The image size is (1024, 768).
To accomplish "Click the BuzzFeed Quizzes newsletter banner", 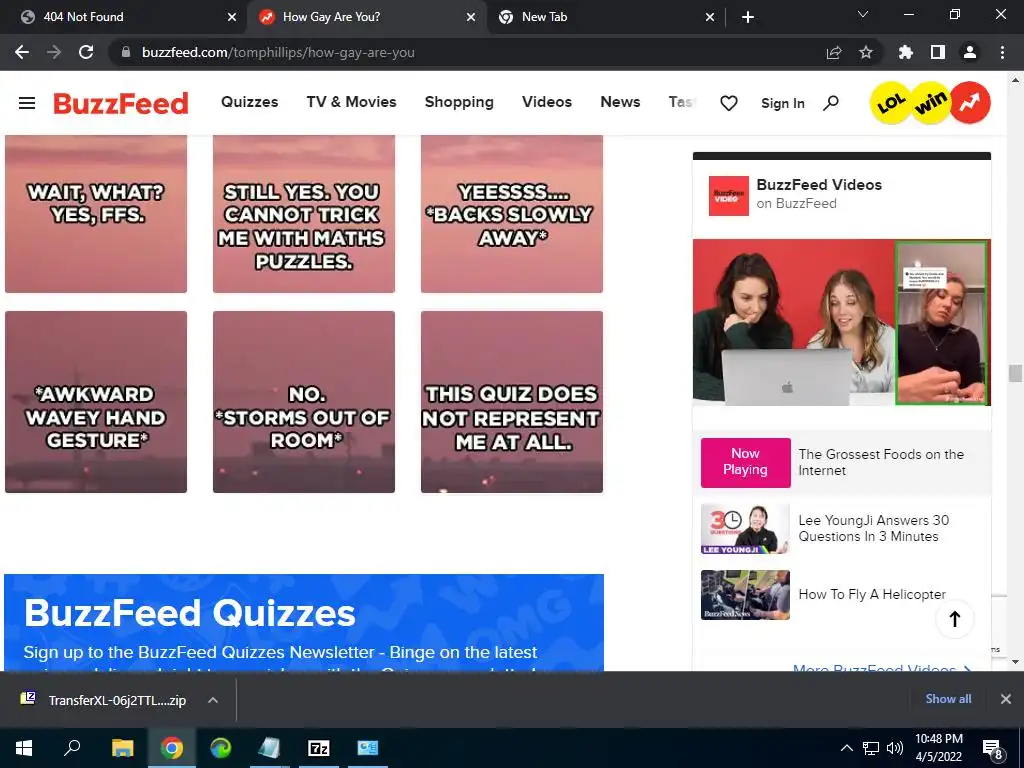I will [x=304, y=622].
